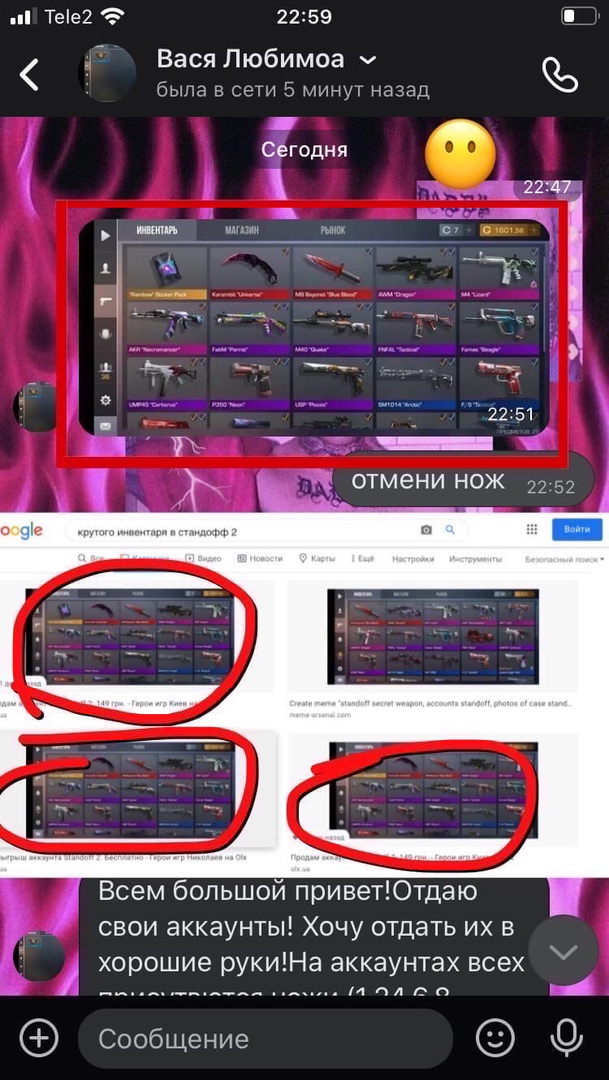The image size is (609, 1080).
Task: Open the emoji sticker picker
Action: coord(495,1037)
